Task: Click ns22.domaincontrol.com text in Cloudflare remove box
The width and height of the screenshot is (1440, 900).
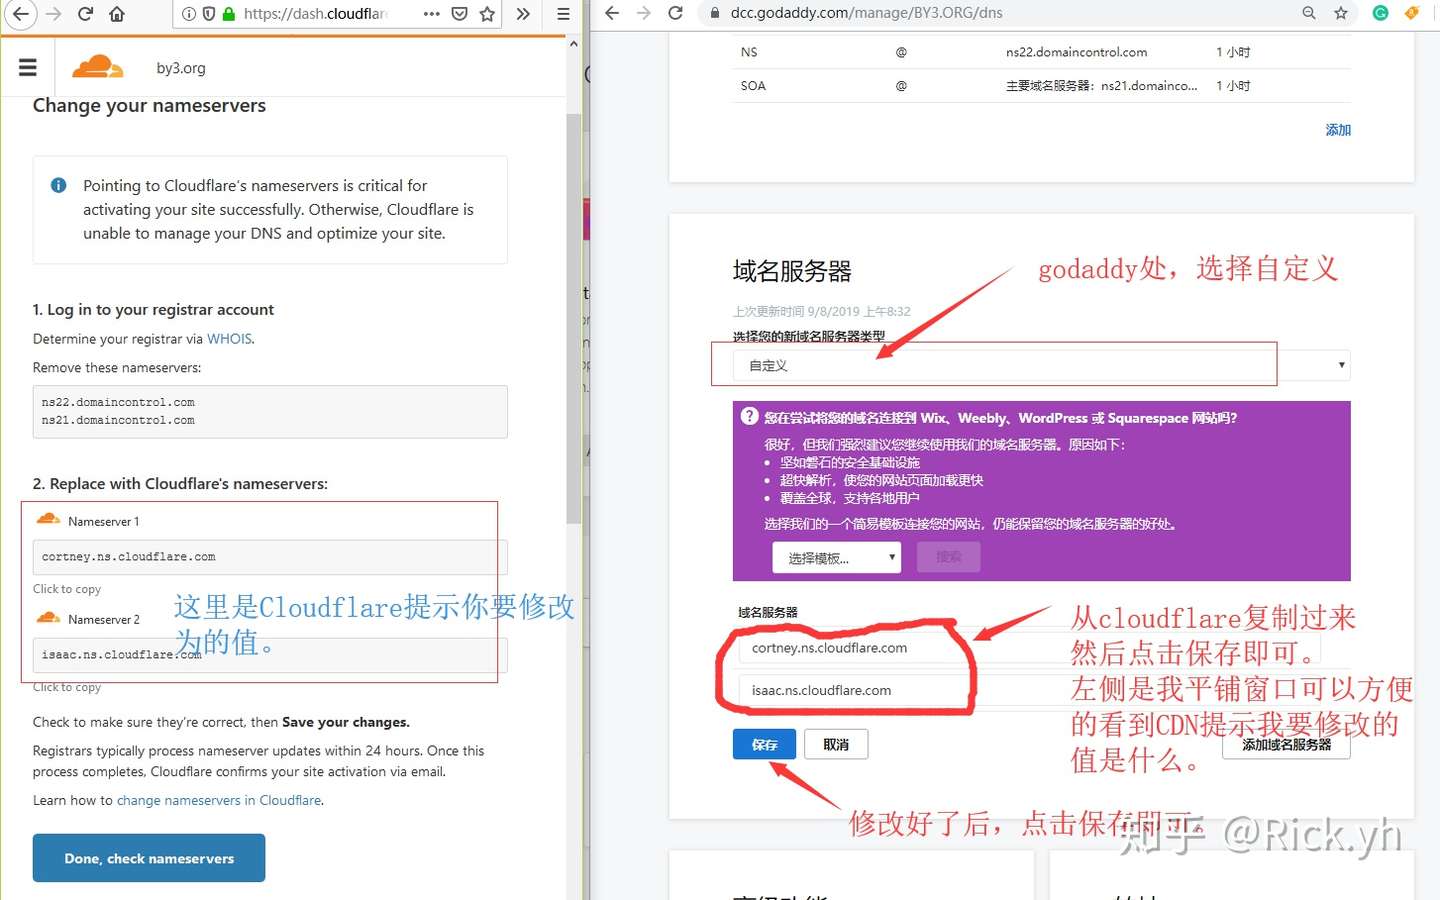Action: click(x=118, y=402)
